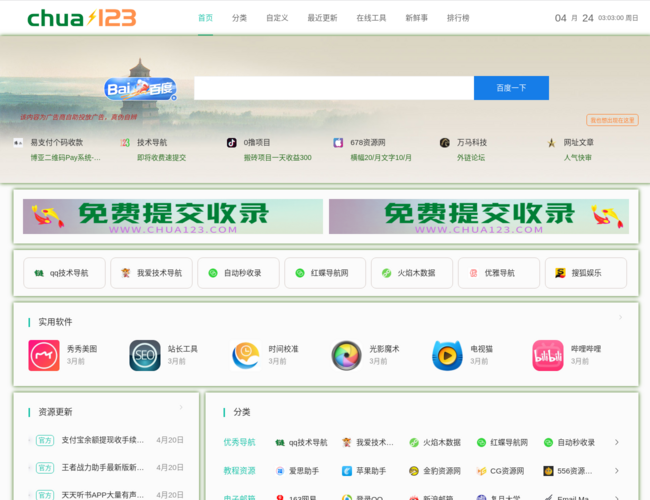
Task: Open the 自定义 menu item
Action: [277, 18]
